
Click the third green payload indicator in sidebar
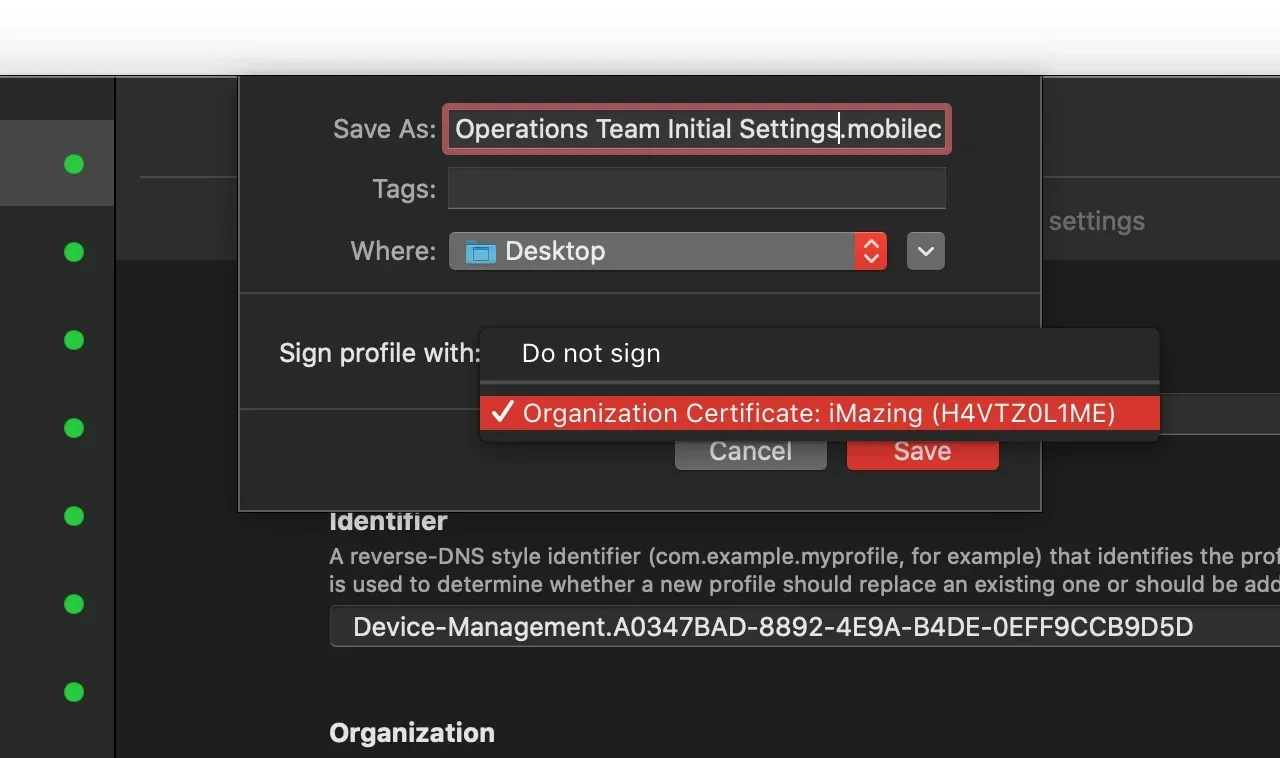click(x=73, y=339)
